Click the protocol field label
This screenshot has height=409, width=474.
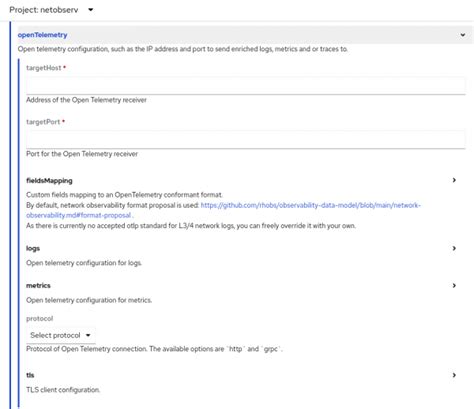(39, 319)
